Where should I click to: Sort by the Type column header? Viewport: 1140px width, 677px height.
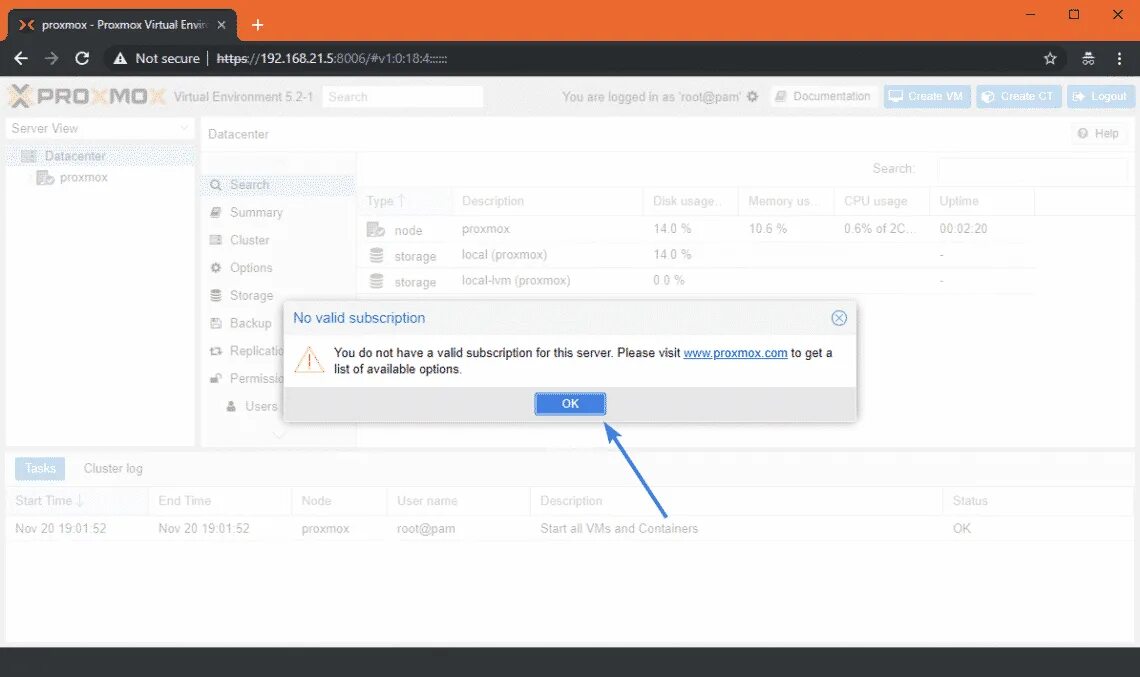[404, 201]
